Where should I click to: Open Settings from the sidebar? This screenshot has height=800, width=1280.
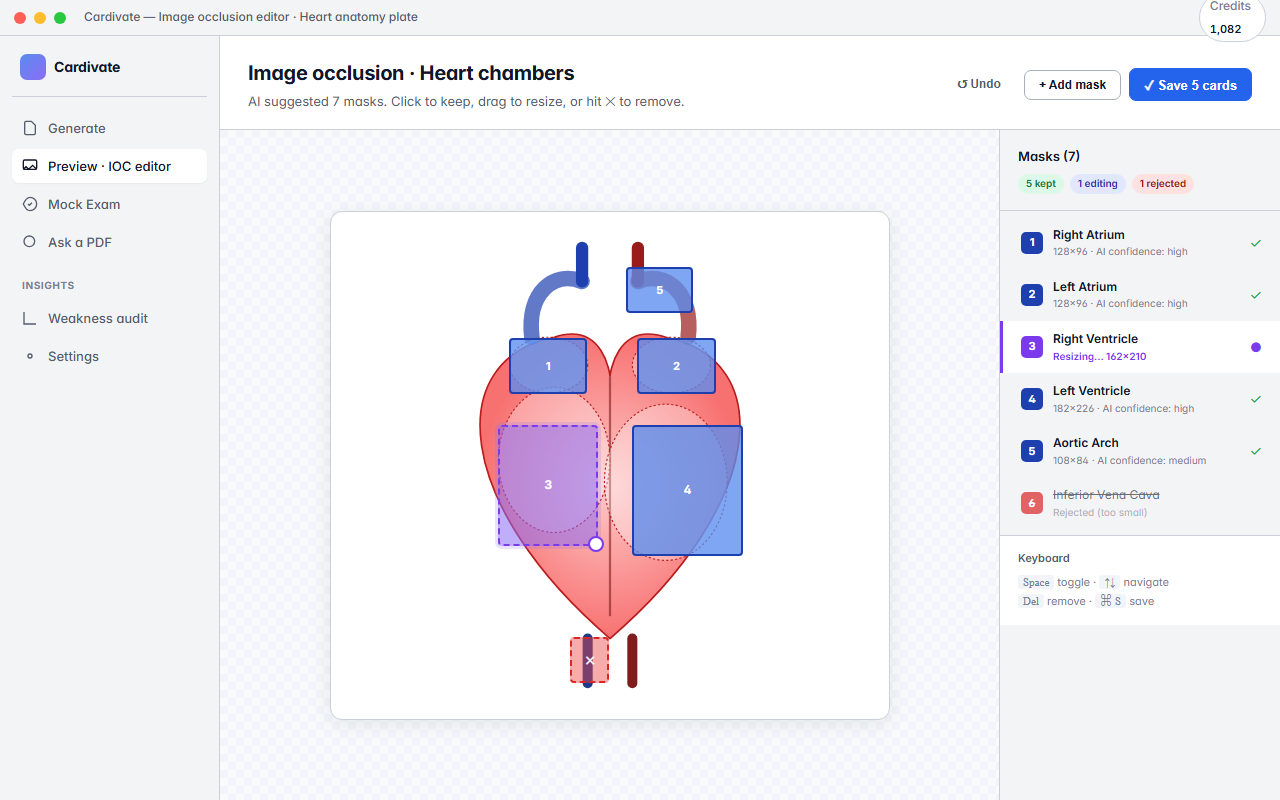[x=109, y=356]
